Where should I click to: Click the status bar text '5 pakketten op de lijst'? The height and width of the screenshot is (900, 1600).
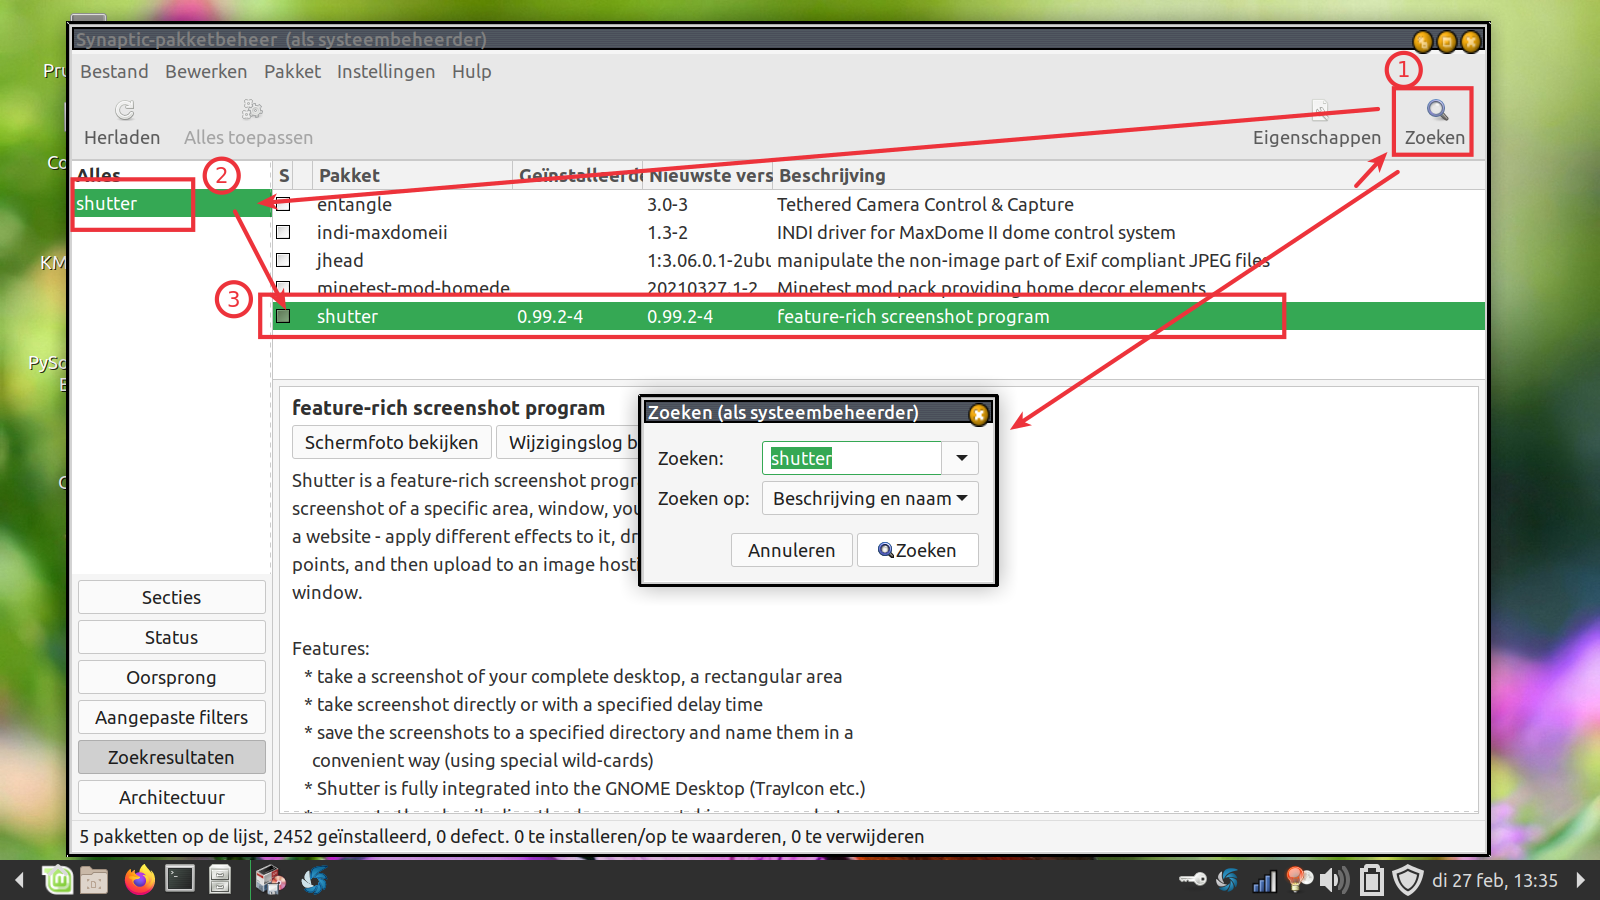(172, 836)
